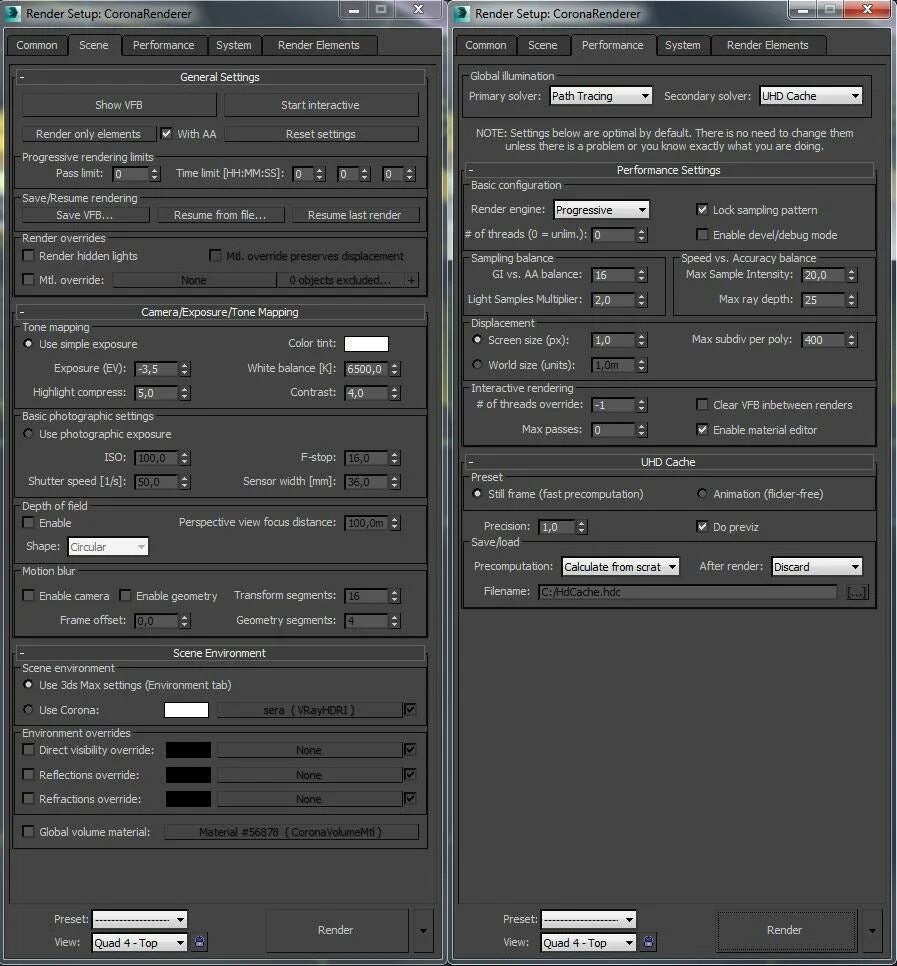
Task: Click Resume from file button
Action: click(x=220, y=215)
